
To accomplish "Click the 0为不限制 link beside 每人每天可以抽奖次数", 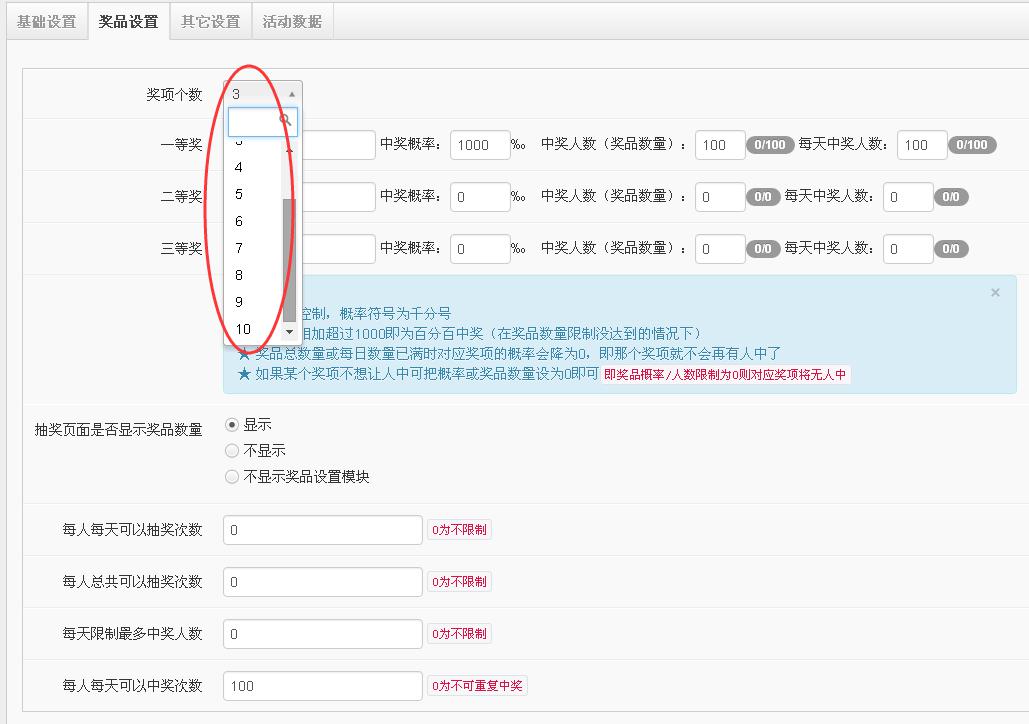I will (459, 530).
